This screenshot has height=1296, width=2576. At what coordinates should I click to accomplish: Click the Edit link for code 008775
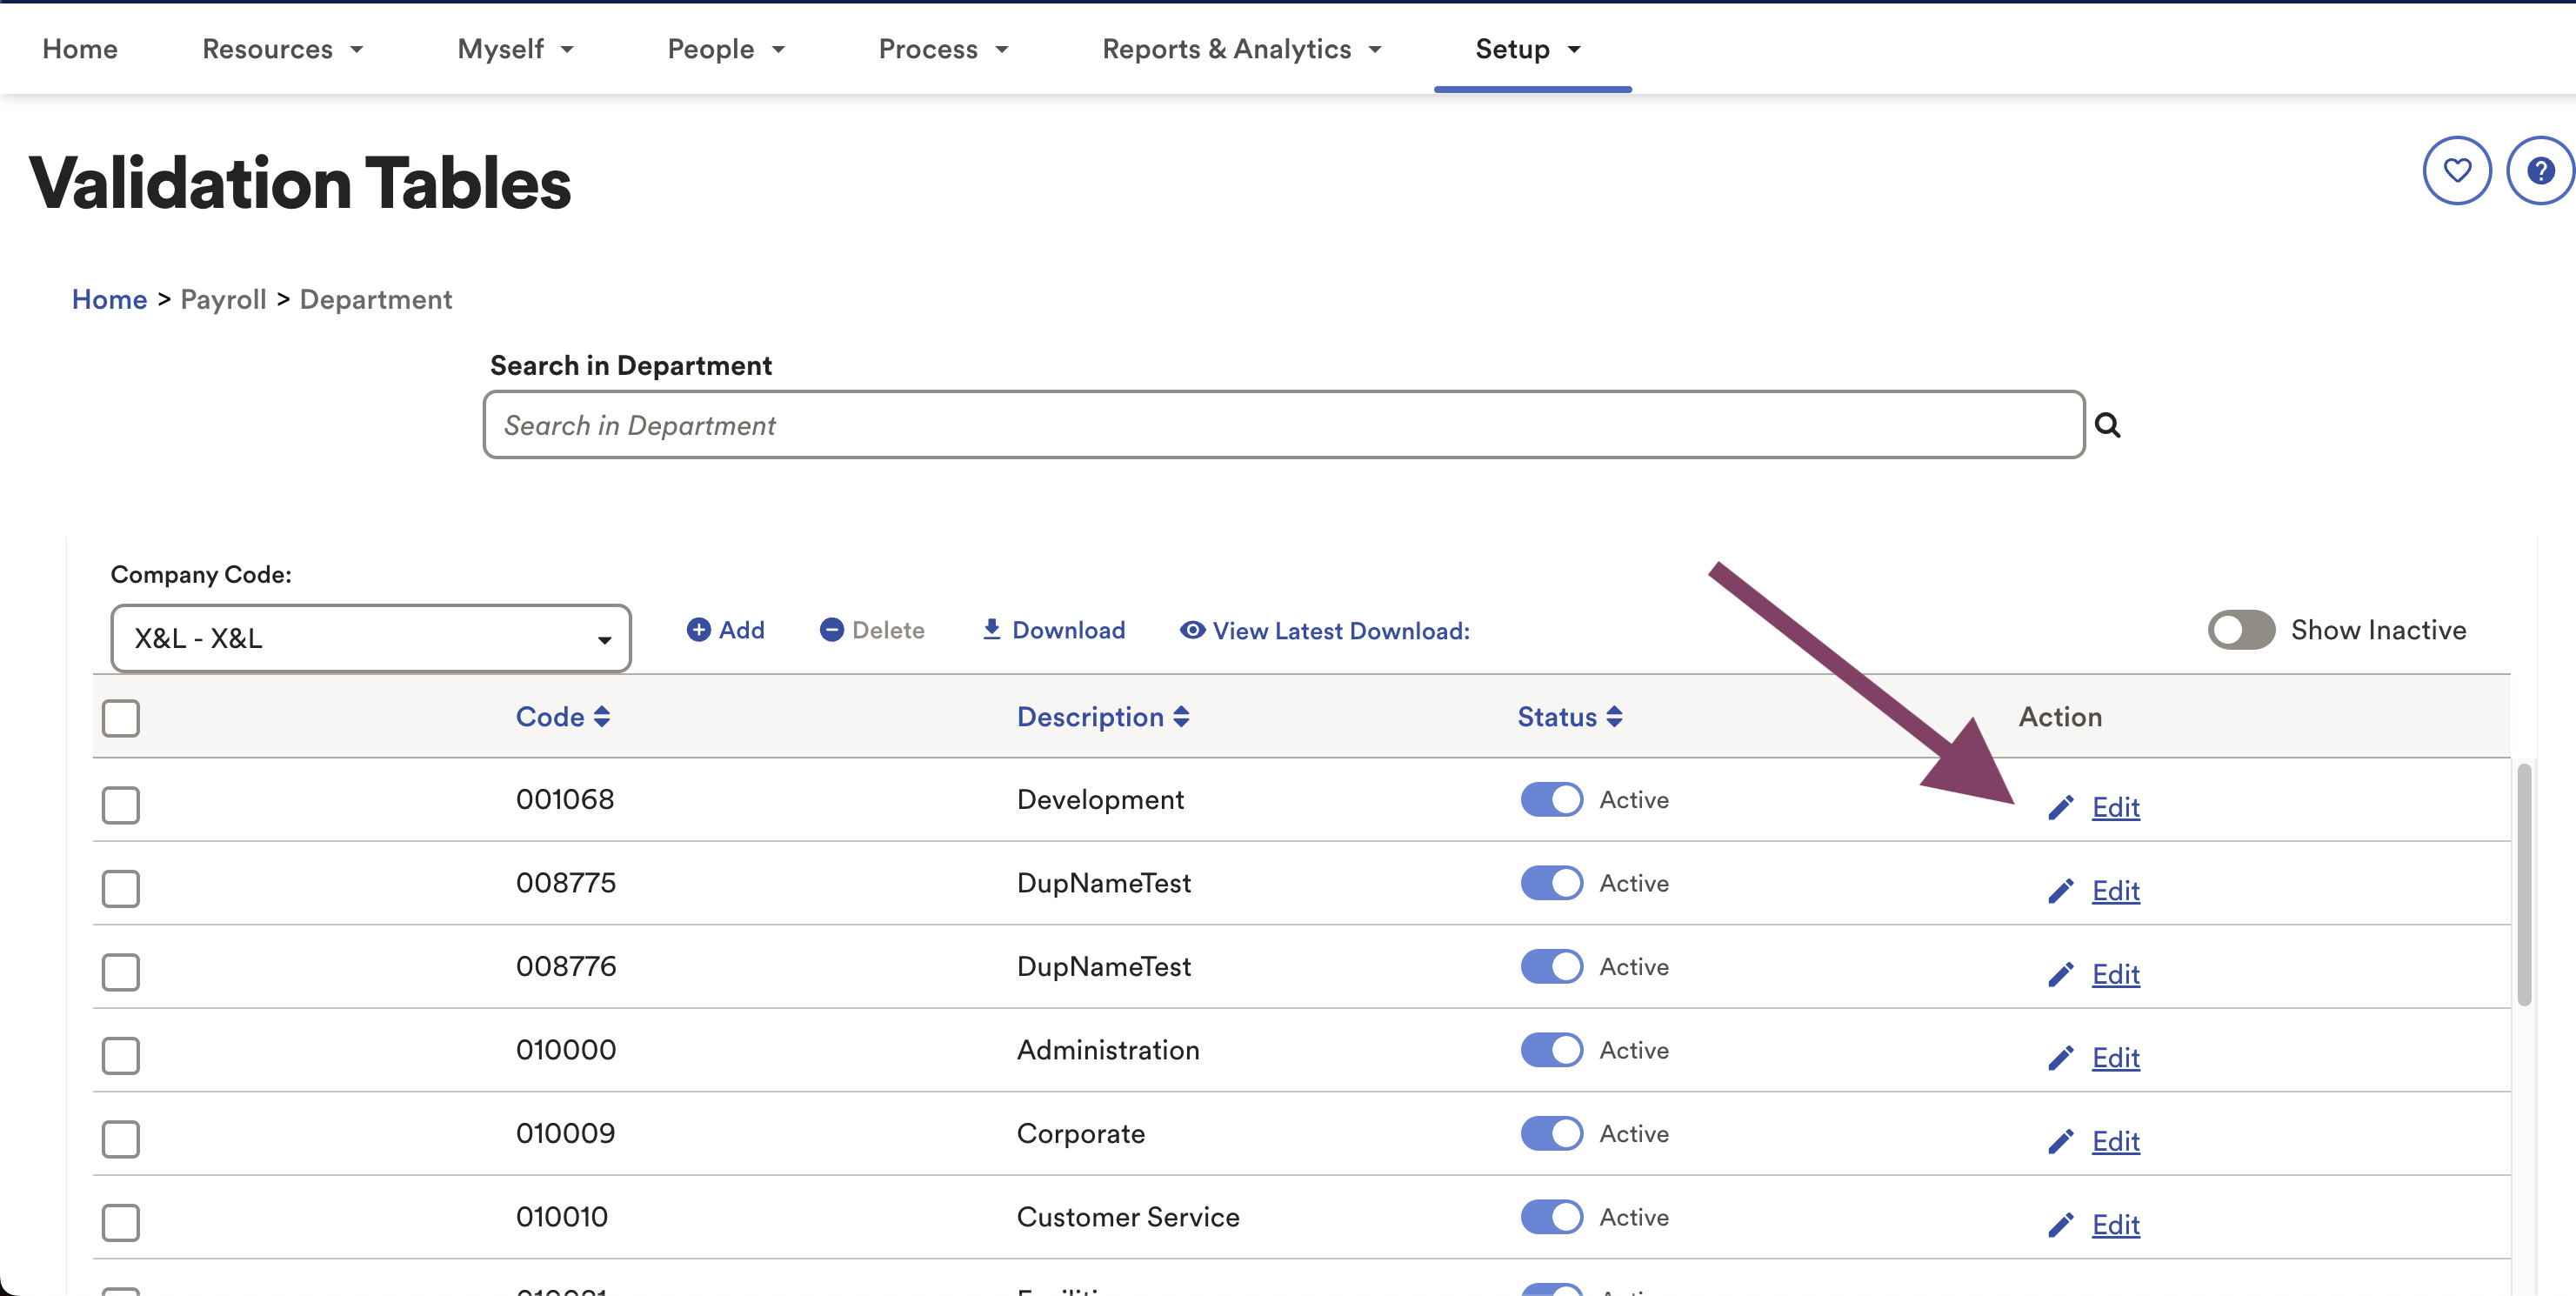(x=2116, y=890)
